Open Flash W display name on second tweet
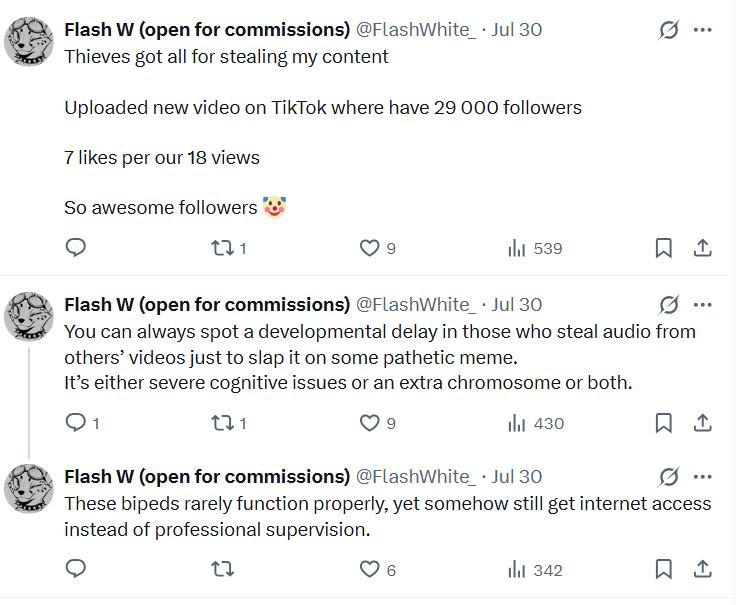Viewport: 746px width, 605px height. click(206, 304)
